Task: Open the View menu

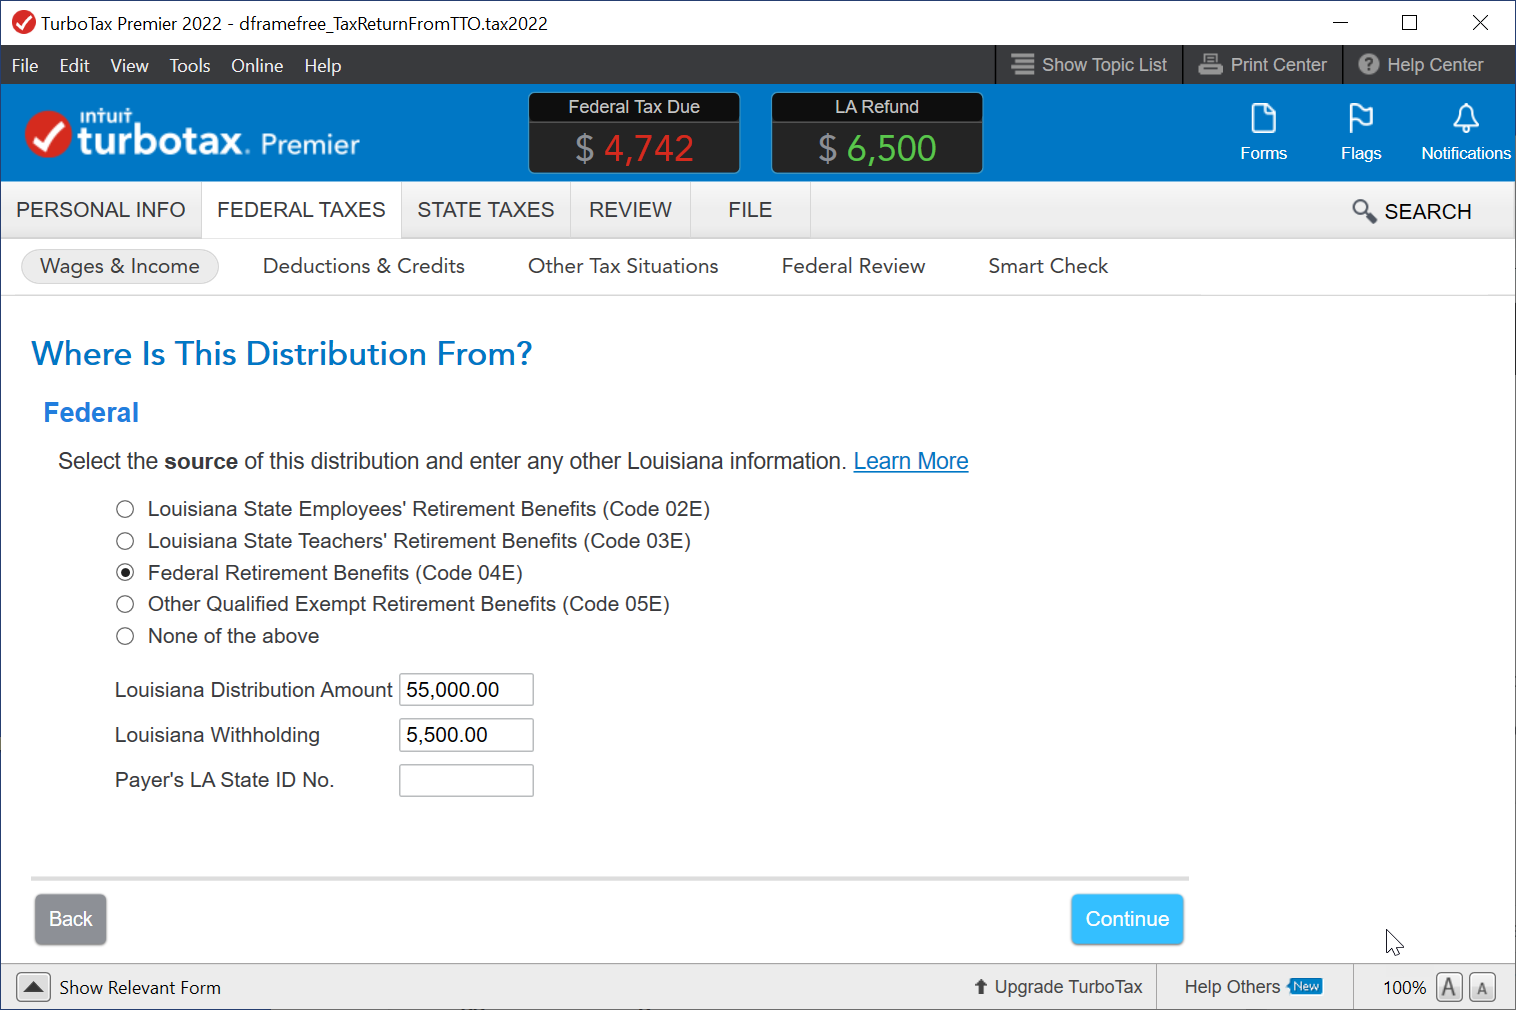Action: 129,66
